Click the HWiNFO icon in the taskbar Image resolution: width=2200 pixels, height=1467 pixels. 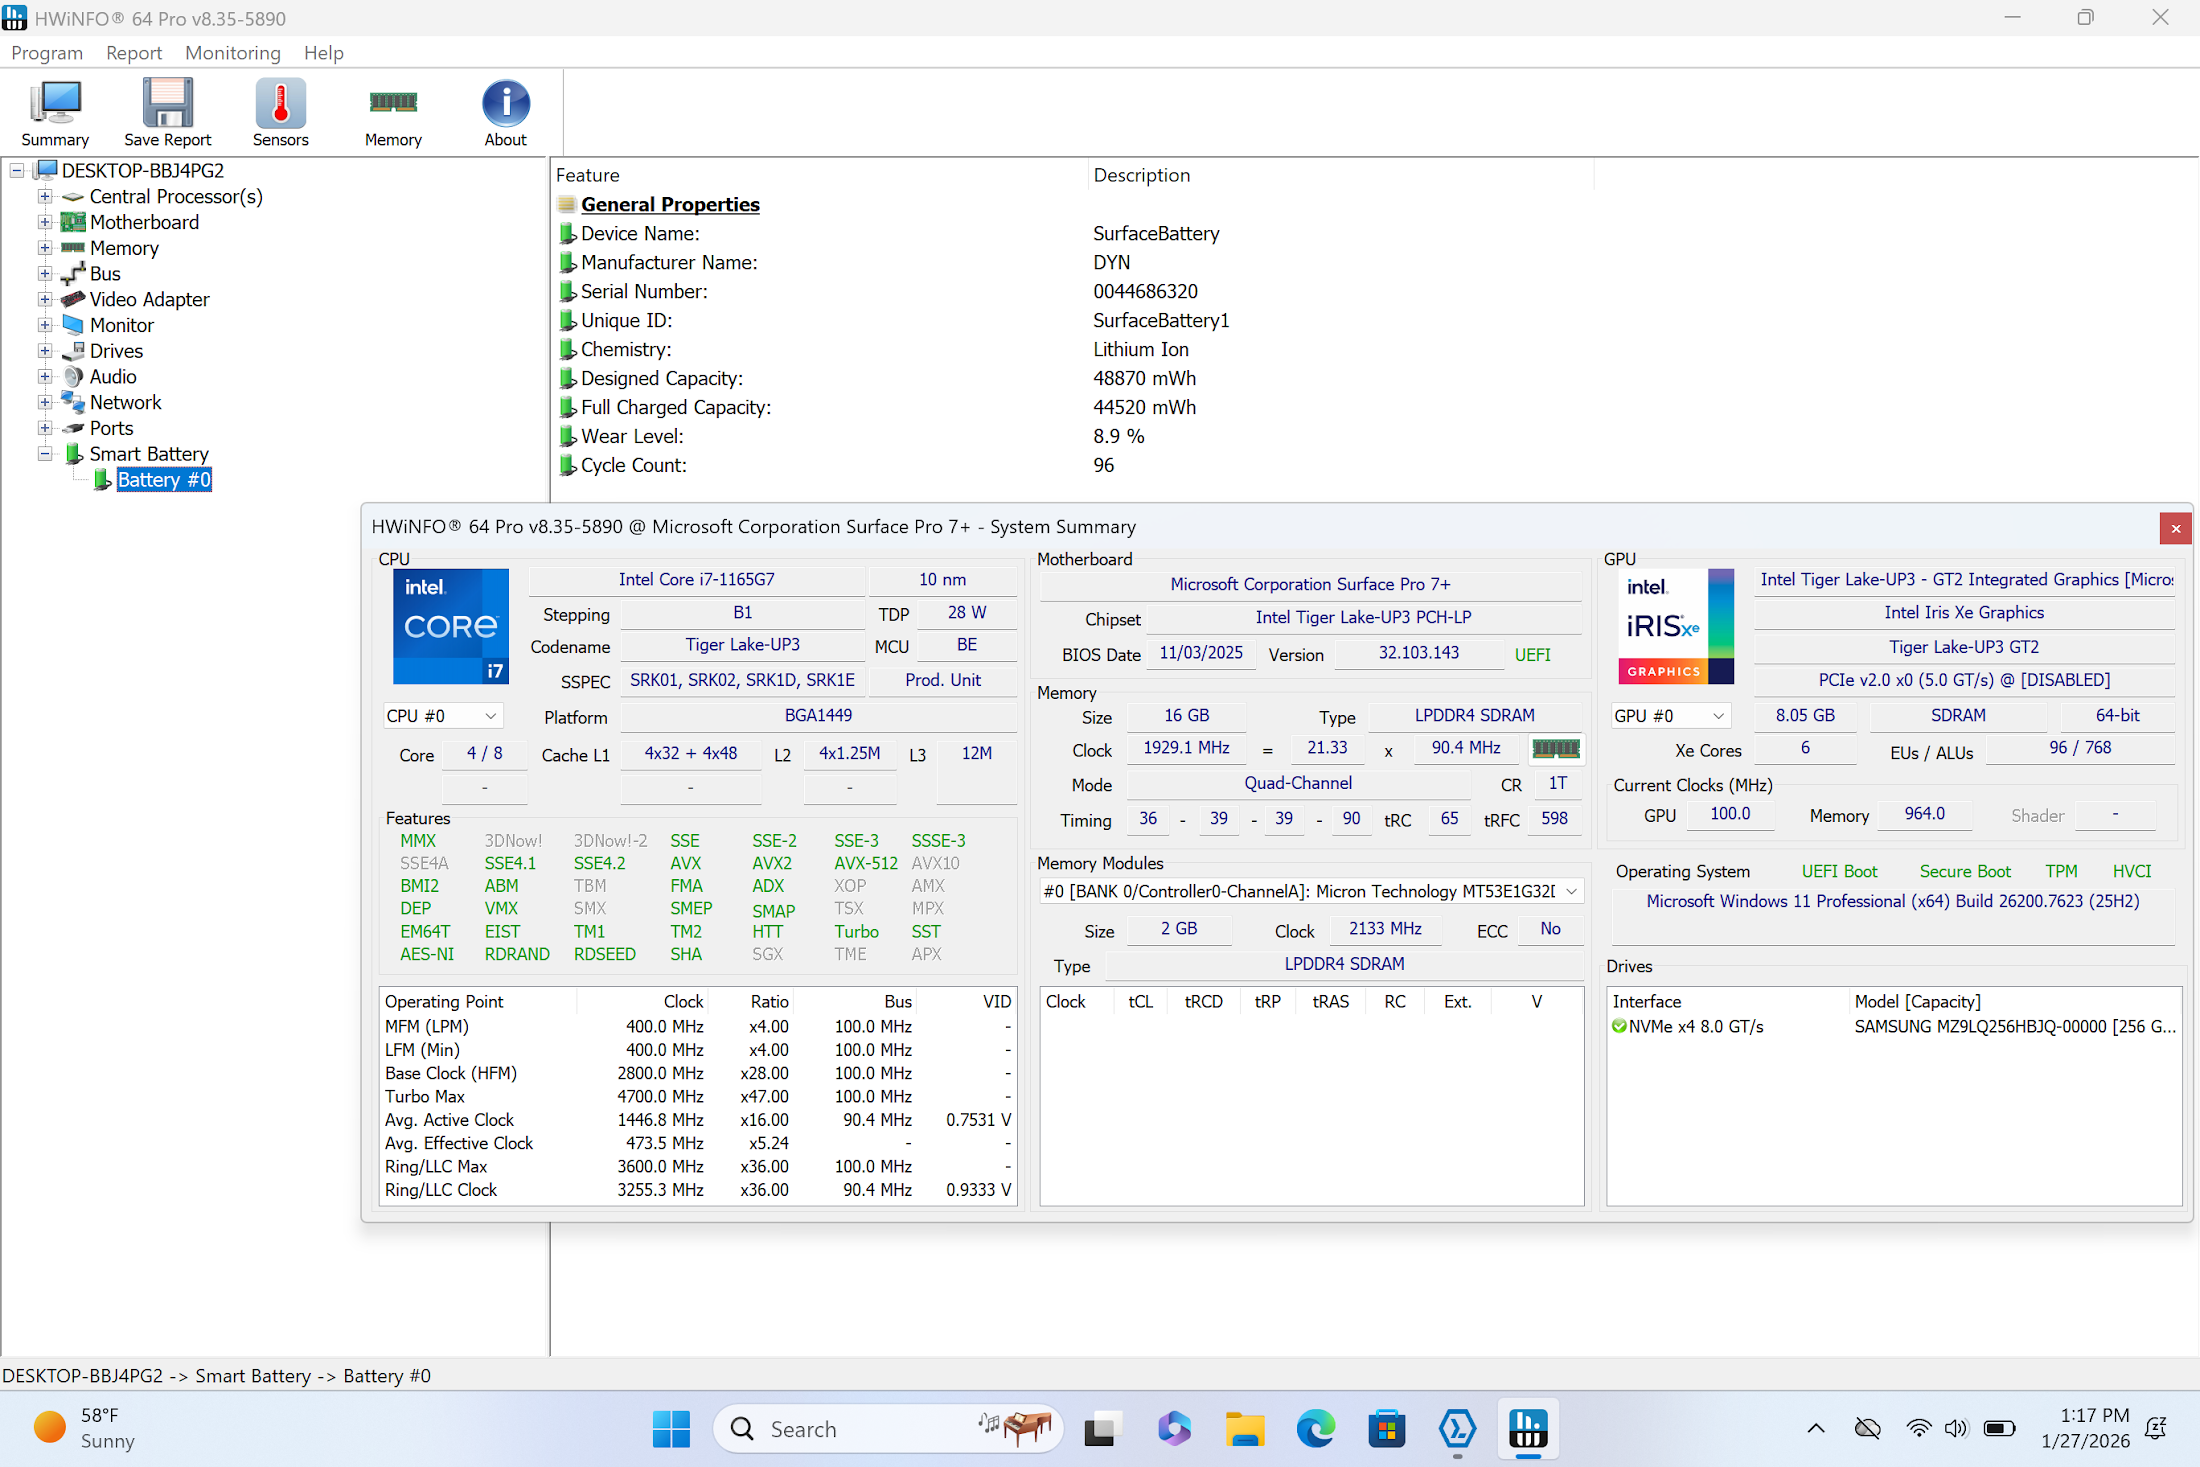point(1528,1428)
